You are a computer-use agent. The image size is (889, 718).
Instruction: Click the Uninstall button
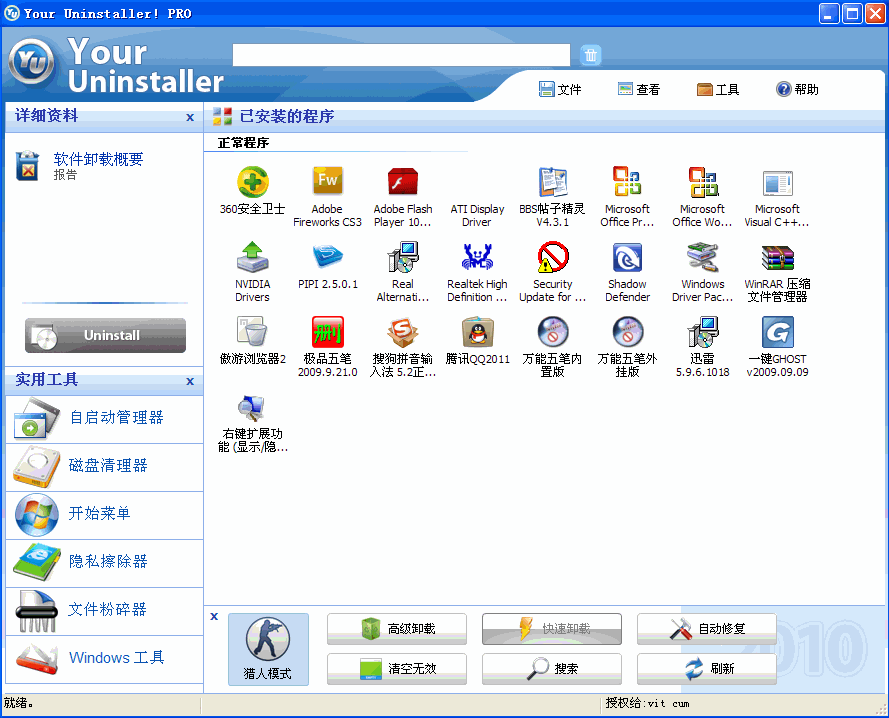(105, 335)
